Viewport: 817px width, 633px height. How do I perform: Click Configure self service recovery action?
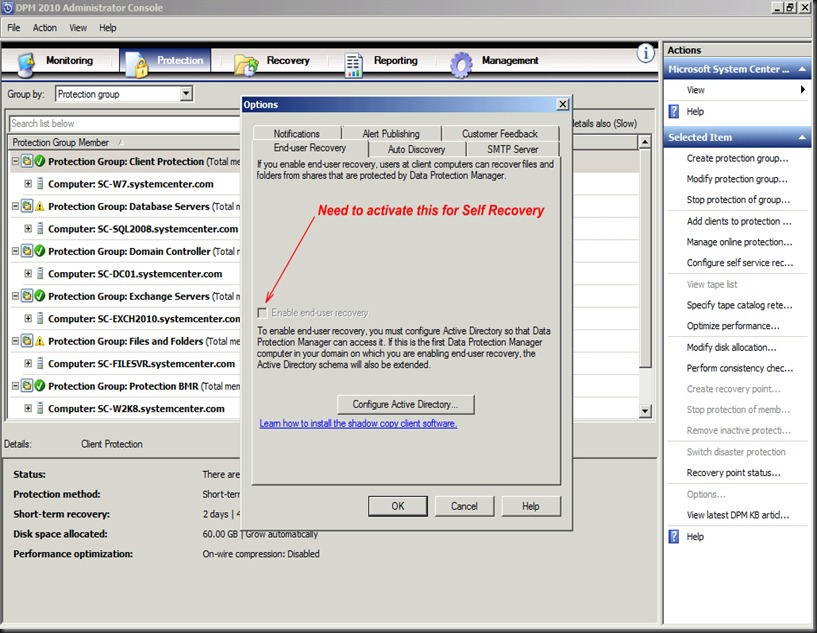pyautogui.click(x=740, y=263)
